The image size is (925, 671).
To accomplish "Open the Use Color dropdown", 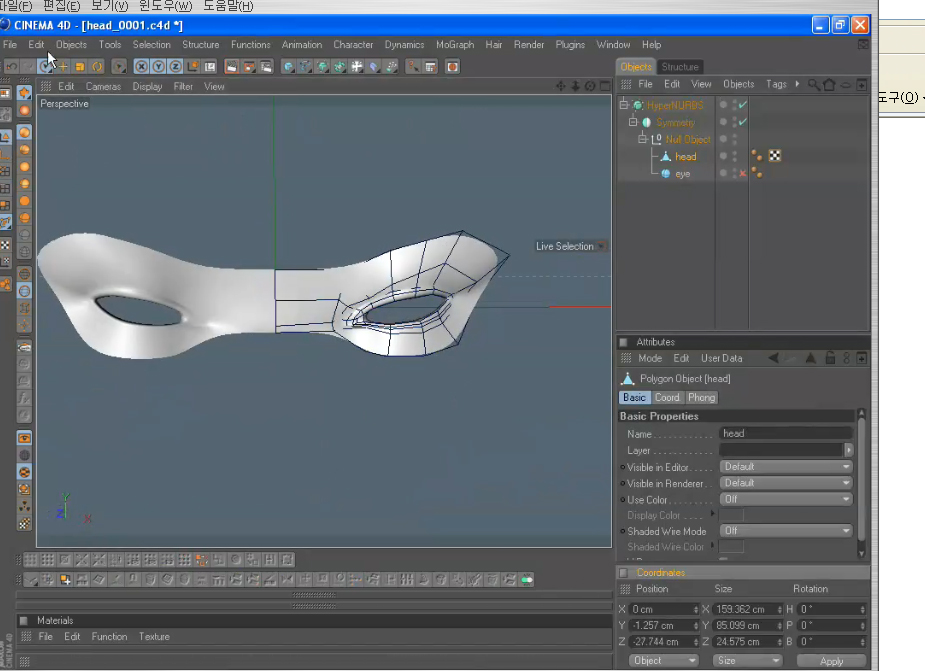I will coord(786,499).
